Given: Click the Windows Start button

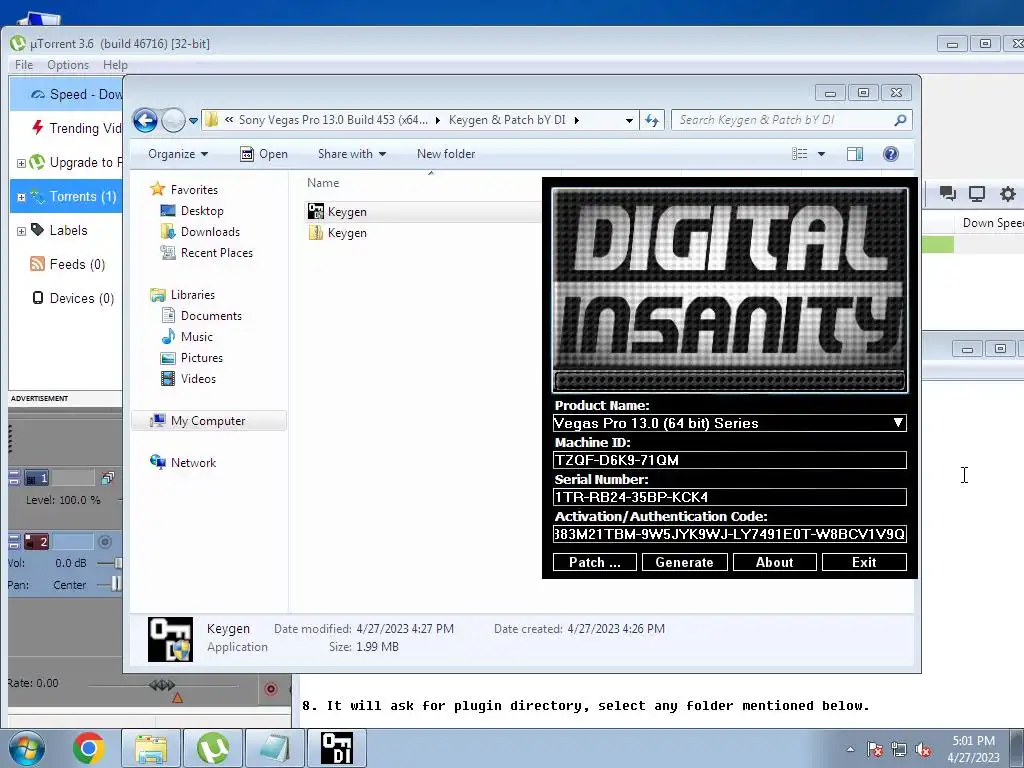Looking at the screenshot, I should tap(27, 748).
